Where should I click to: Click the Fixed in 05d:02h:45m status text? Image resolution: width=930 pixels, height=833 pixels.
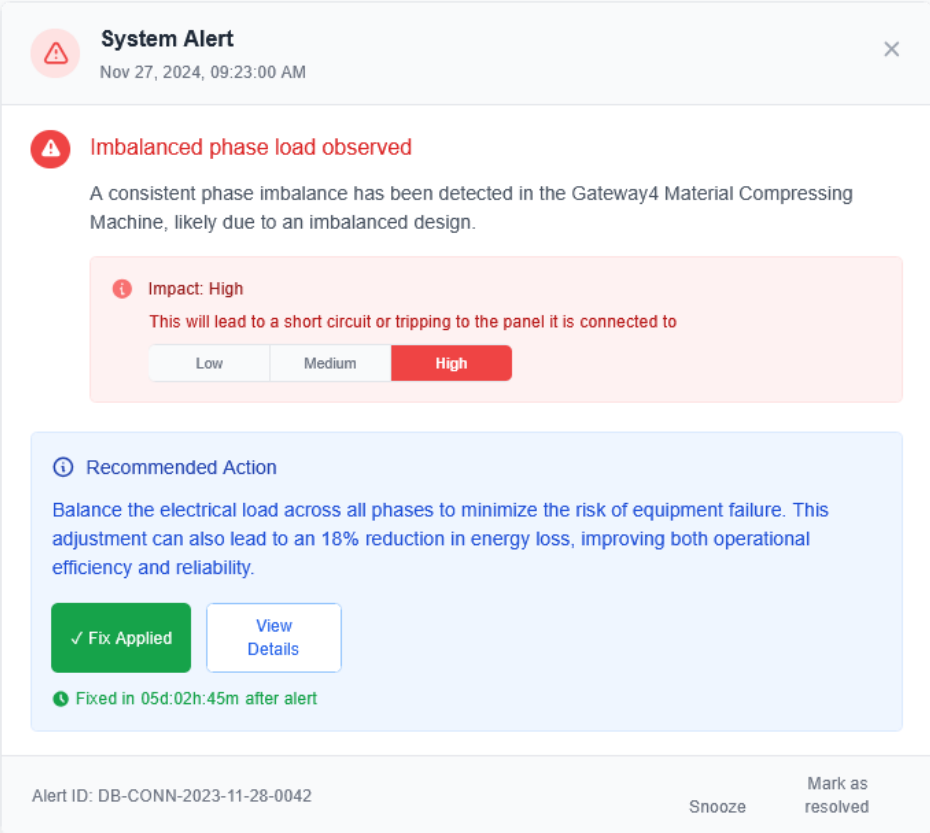coord(196,699)
